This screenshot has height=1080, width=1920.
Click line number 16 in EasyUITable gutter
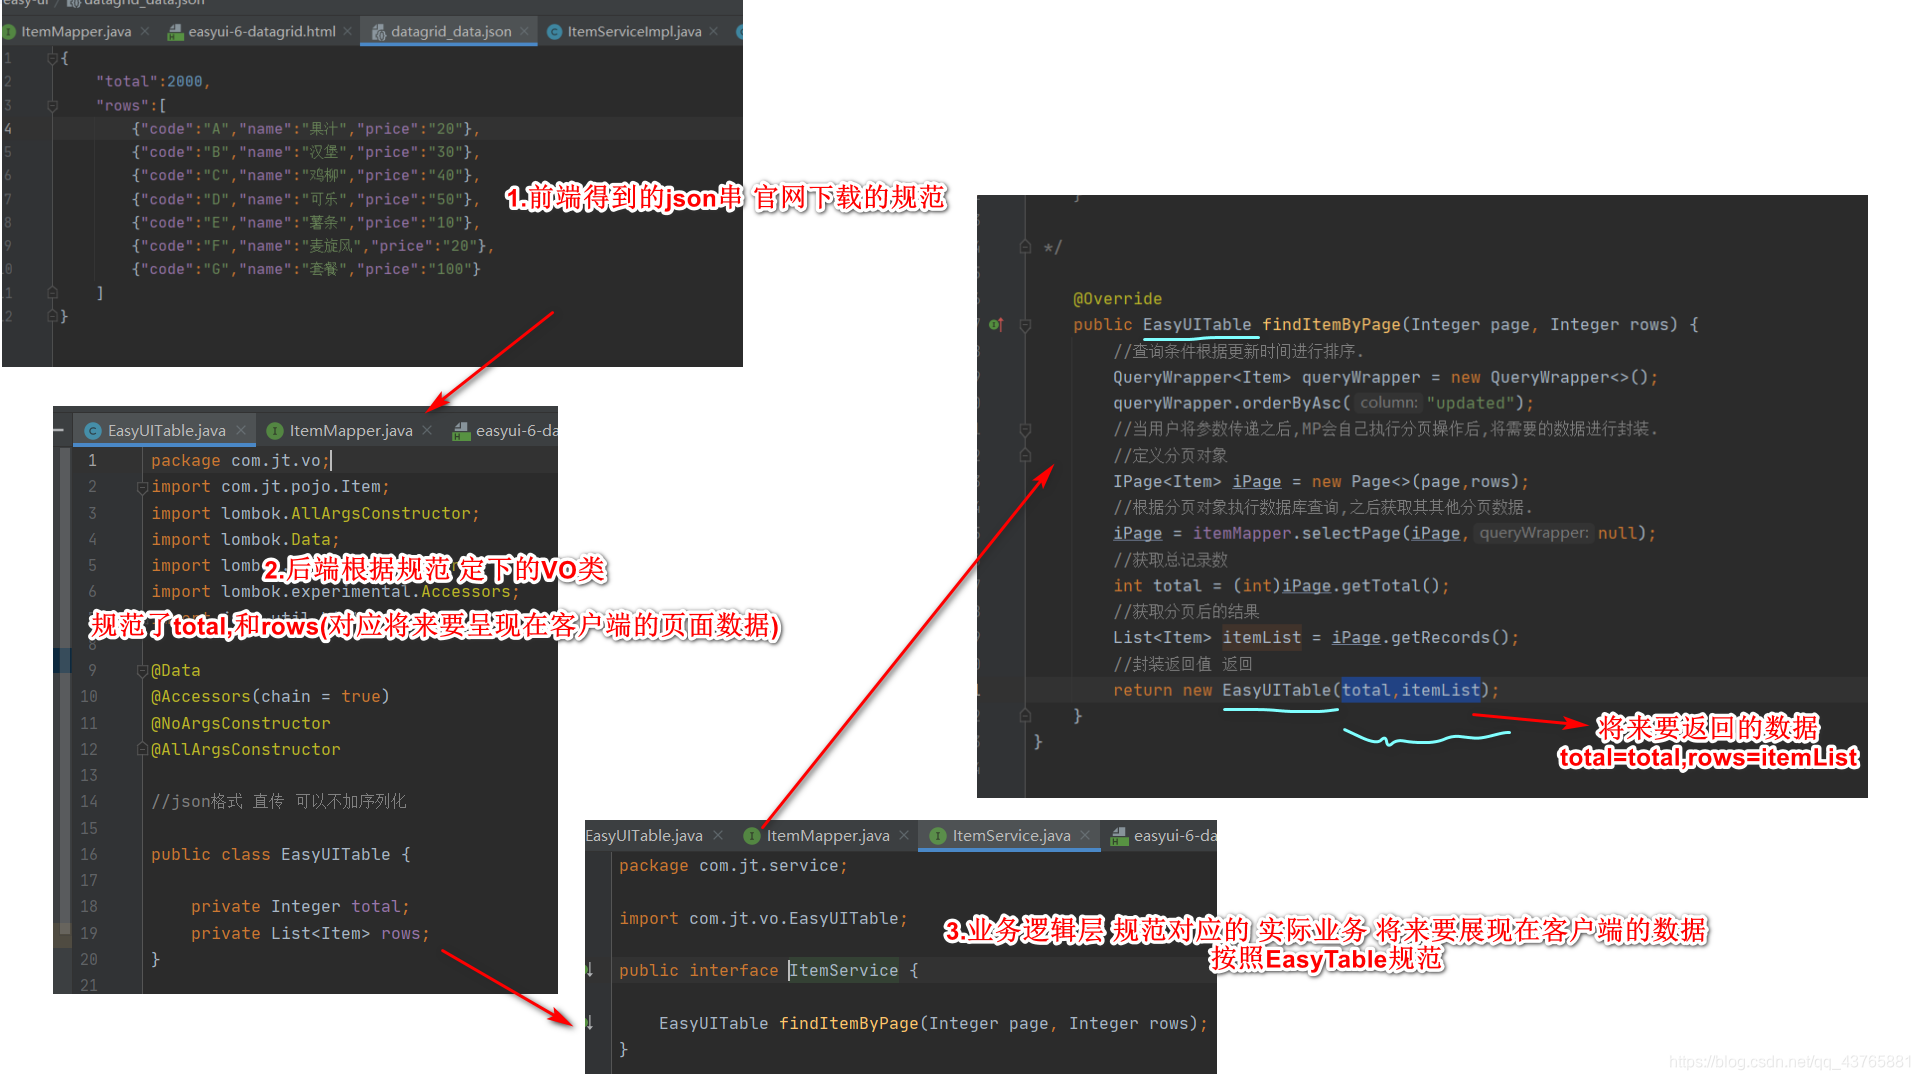coord(89,854)
